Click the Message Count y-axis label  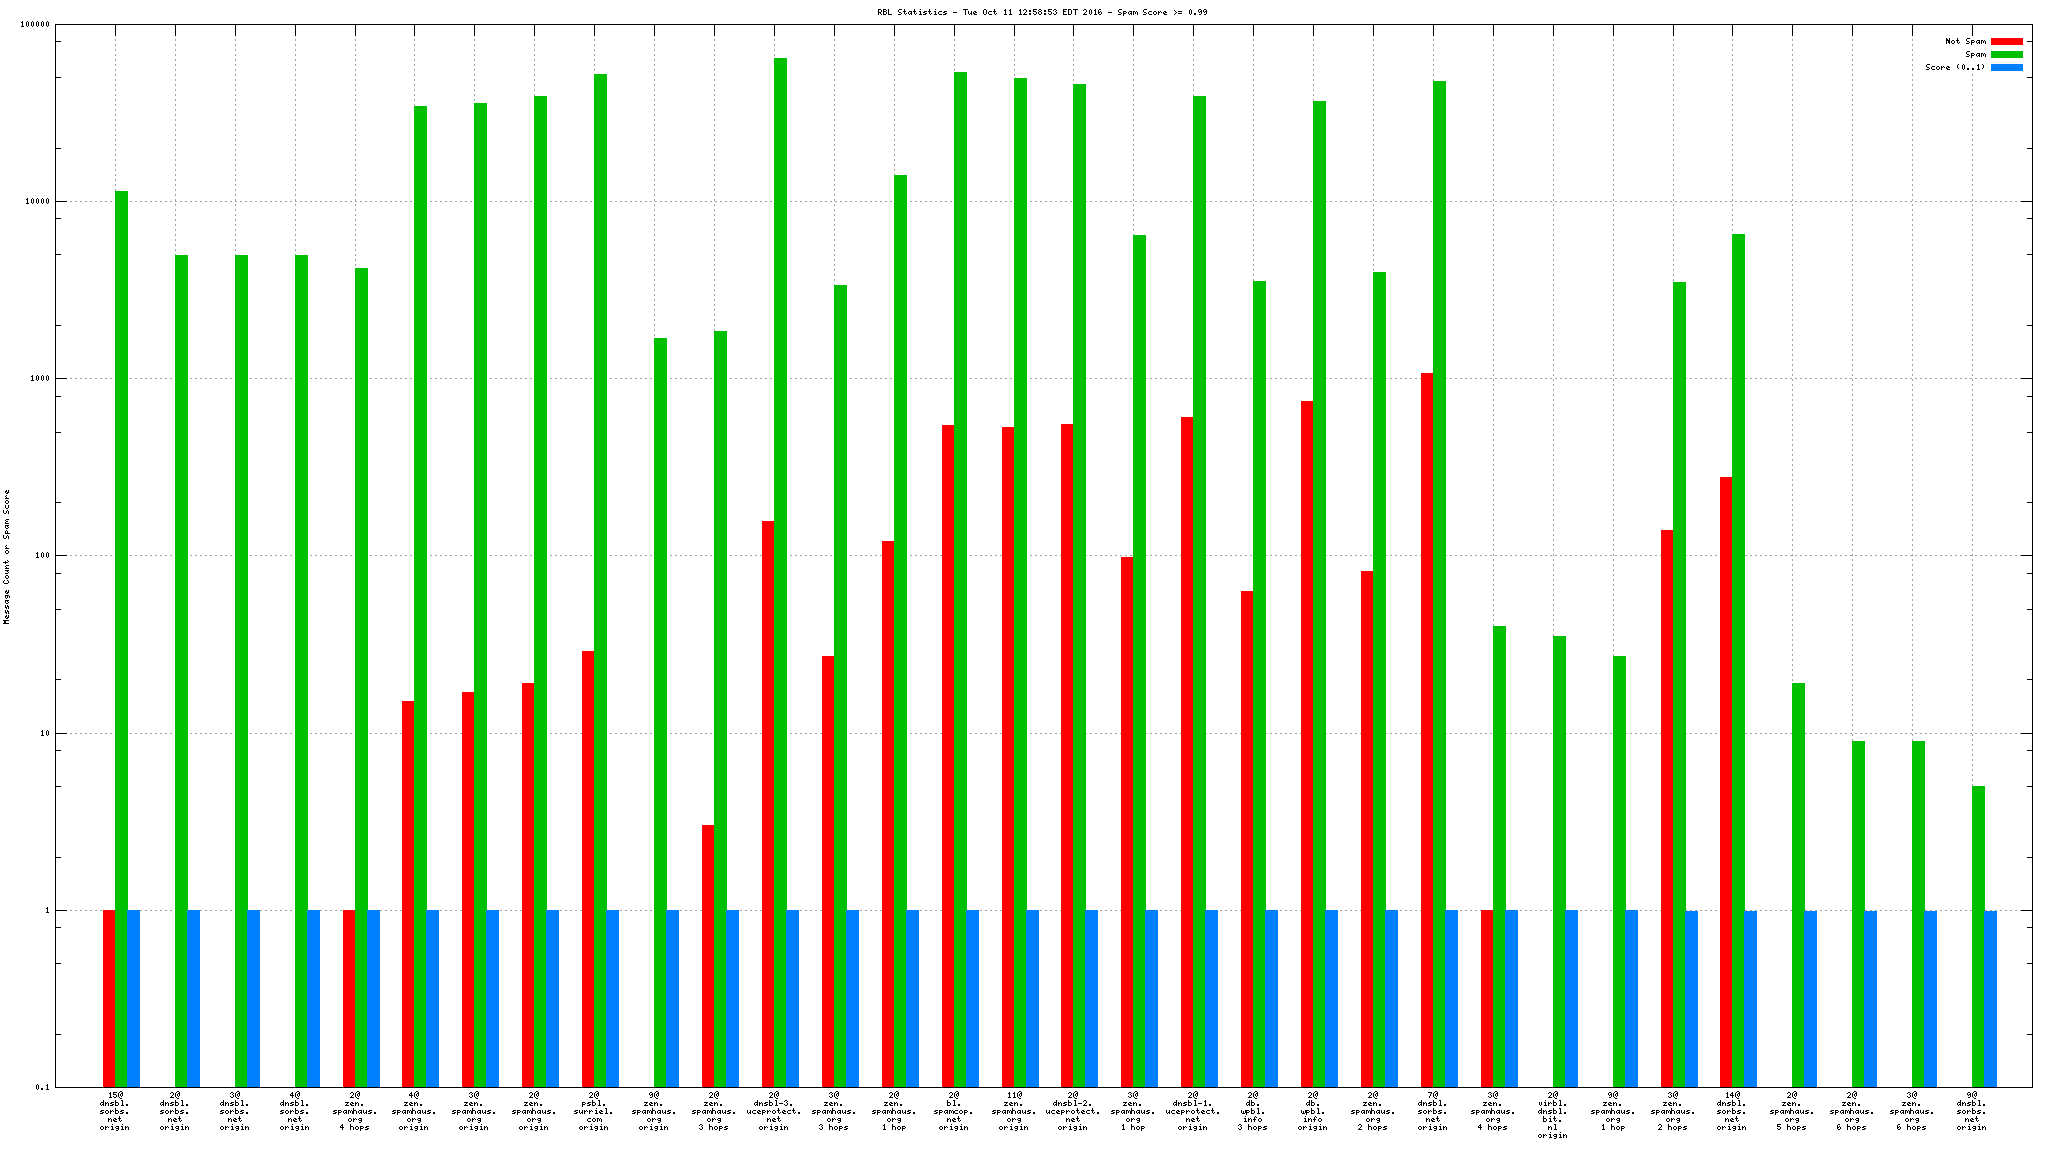click(x=7, y=557)
